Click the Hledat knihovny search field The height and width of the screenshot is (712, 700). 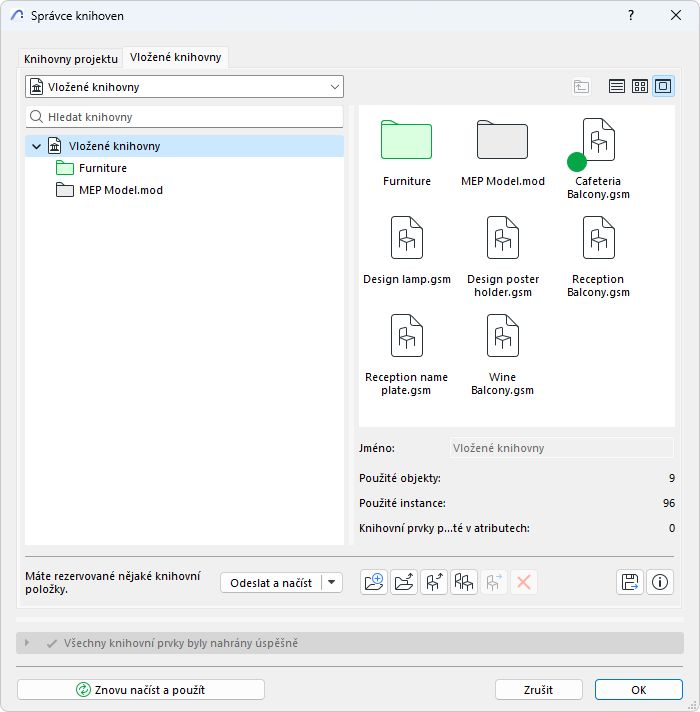[184, 117]
